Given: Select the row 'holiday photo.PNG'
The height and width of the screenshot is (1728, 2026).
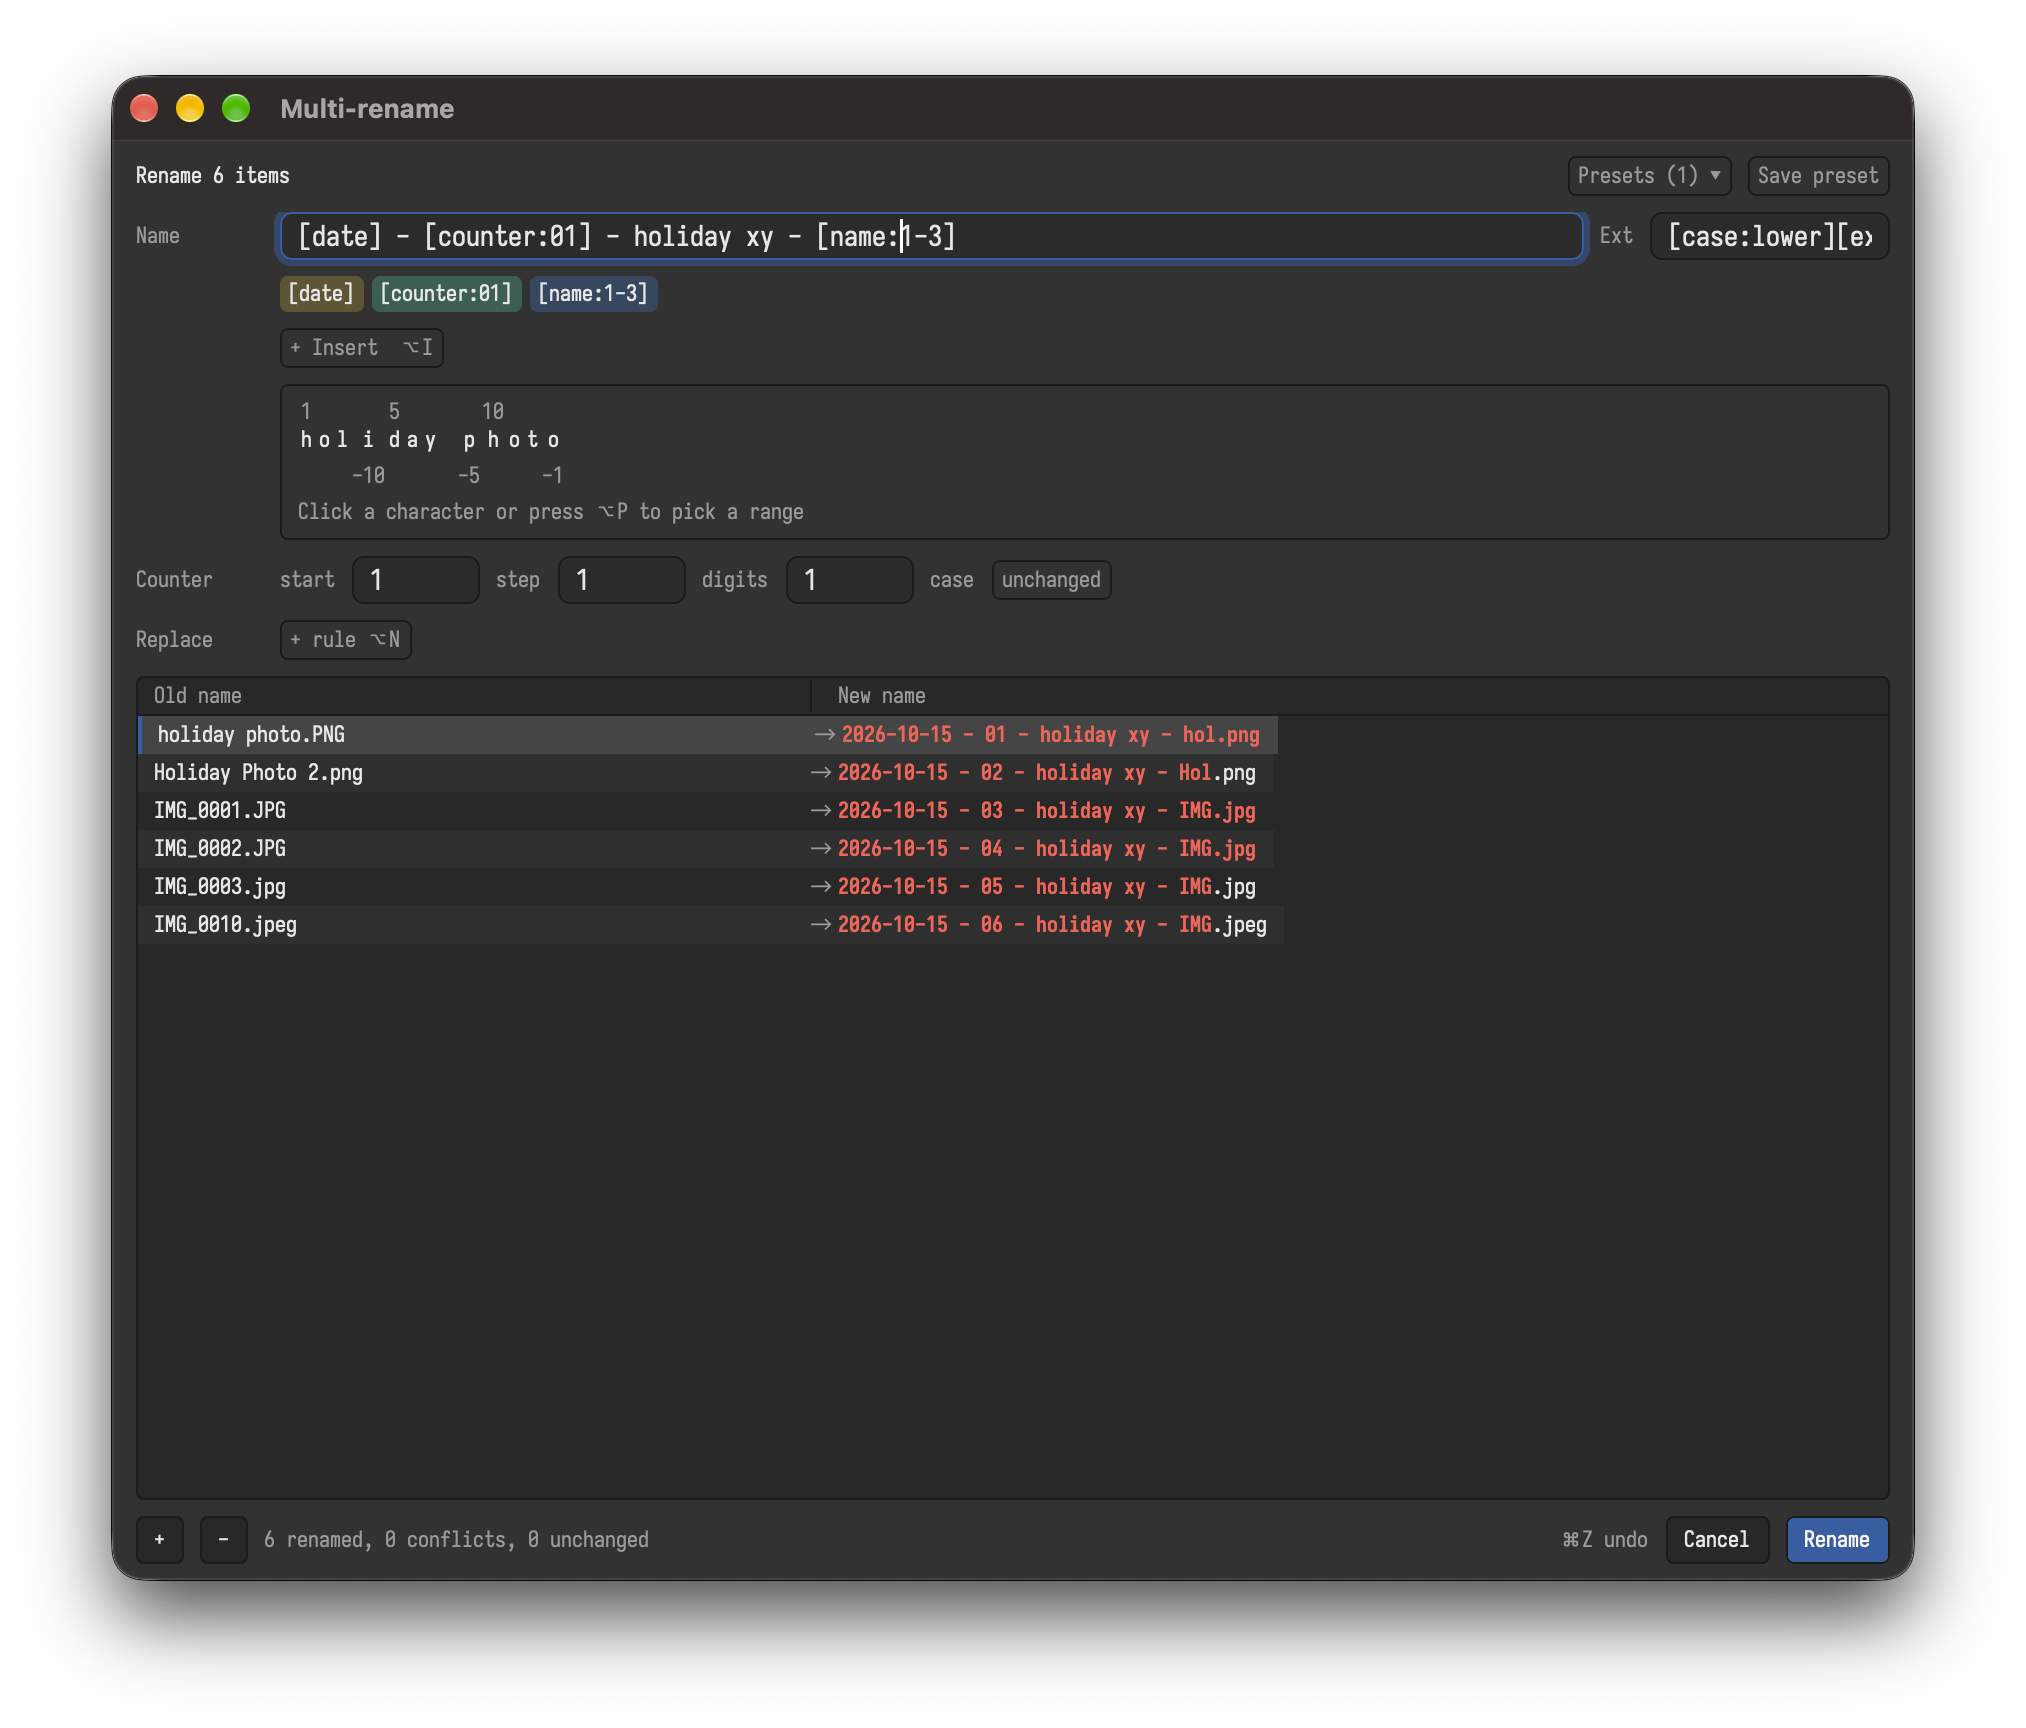Looking at the screenshot, I should [708, 735].
